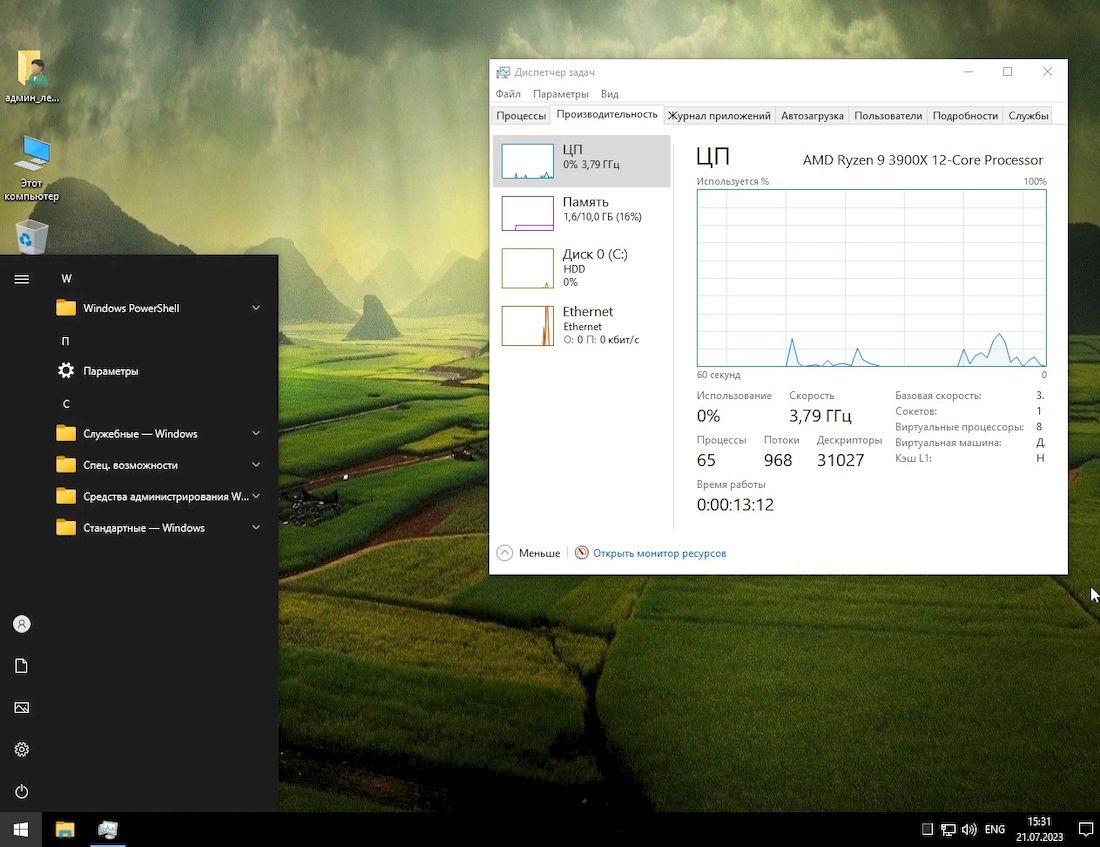Select the Диск 0 (C:) performance item
This screenshot has width=1100, height=847.
[x=582, y=268]
